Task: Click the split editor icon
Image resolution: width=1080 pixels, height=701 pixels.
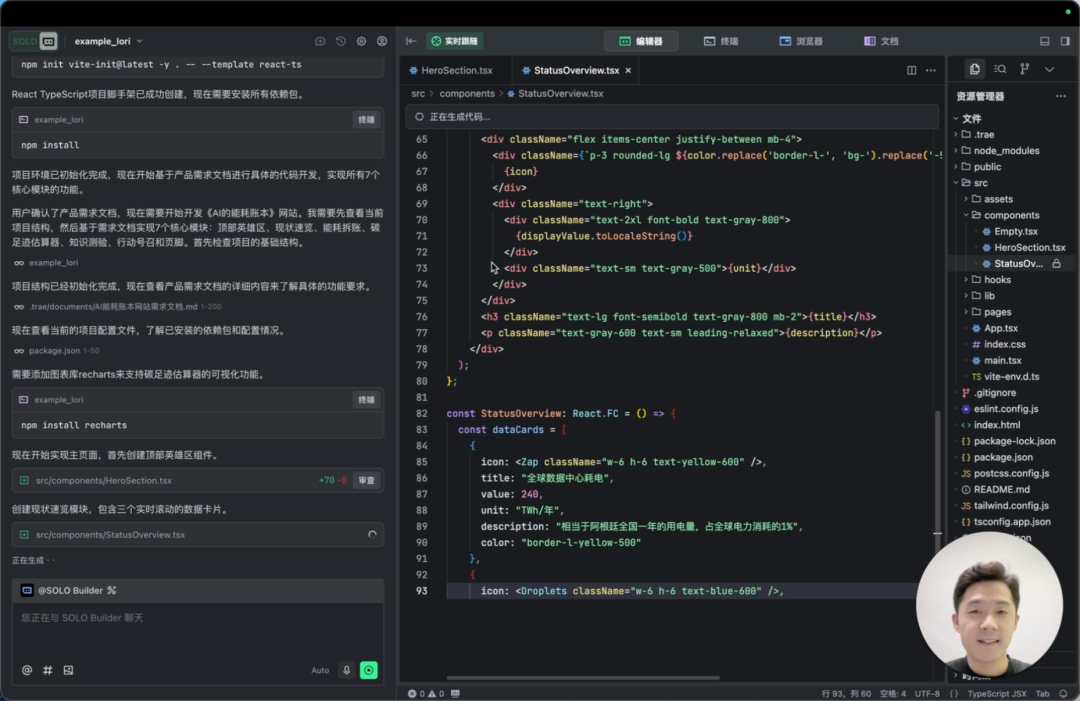Action: click(911, 70)
